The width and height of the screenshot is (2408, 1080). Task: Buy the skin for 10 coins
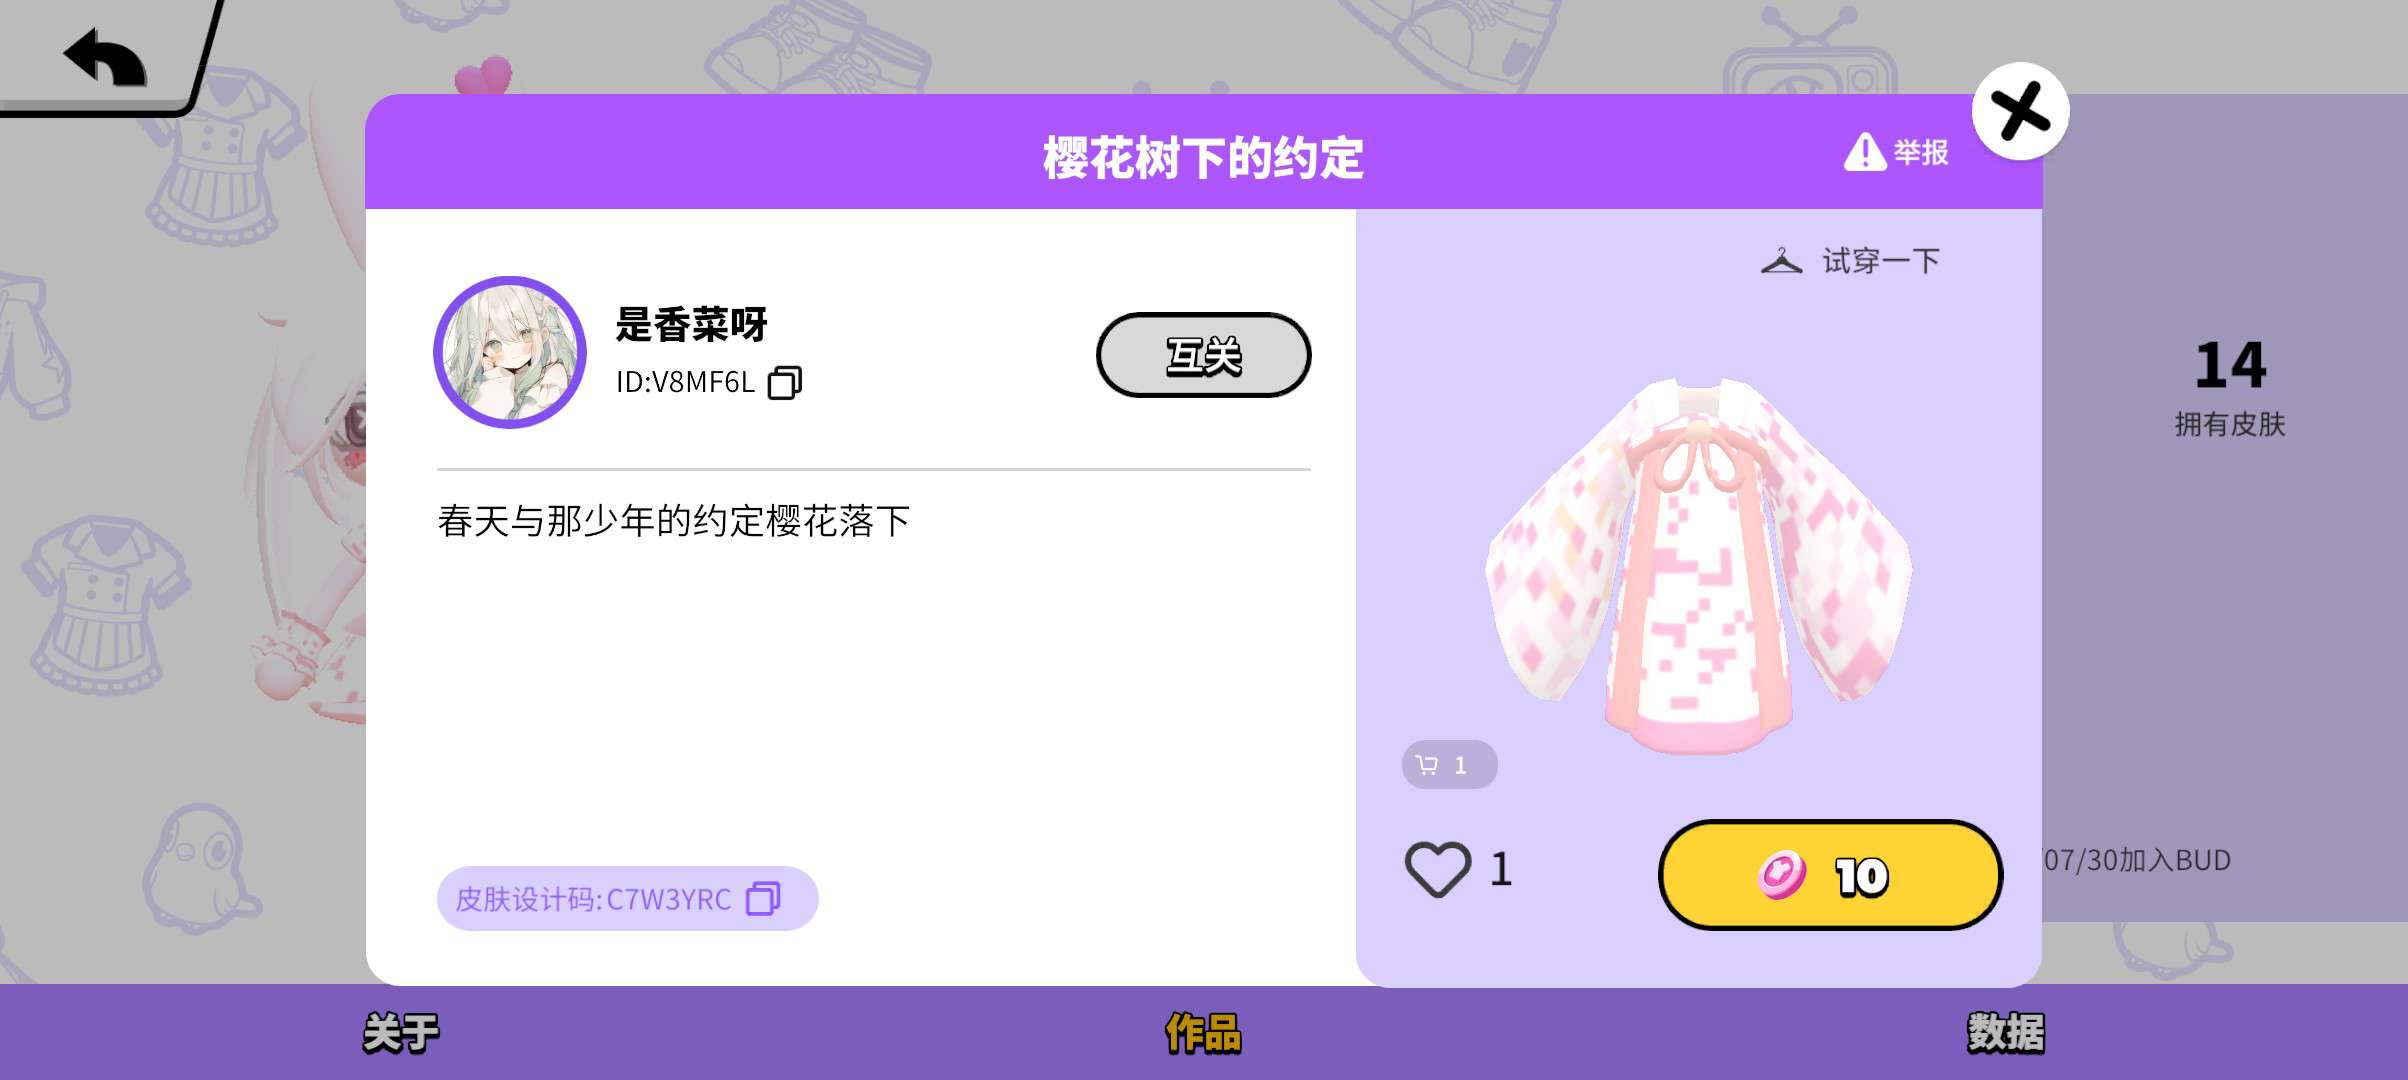1830,875
